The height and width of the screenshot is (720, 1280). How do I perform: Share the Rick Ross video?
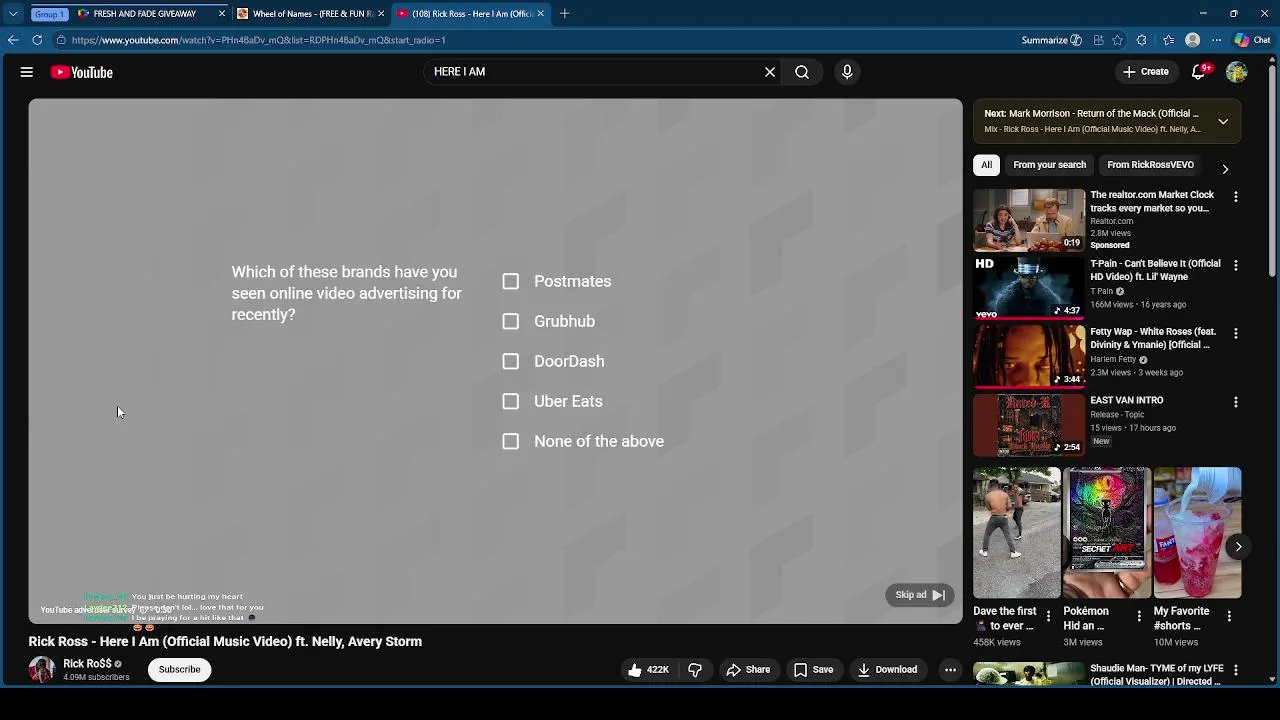(748, 670)
